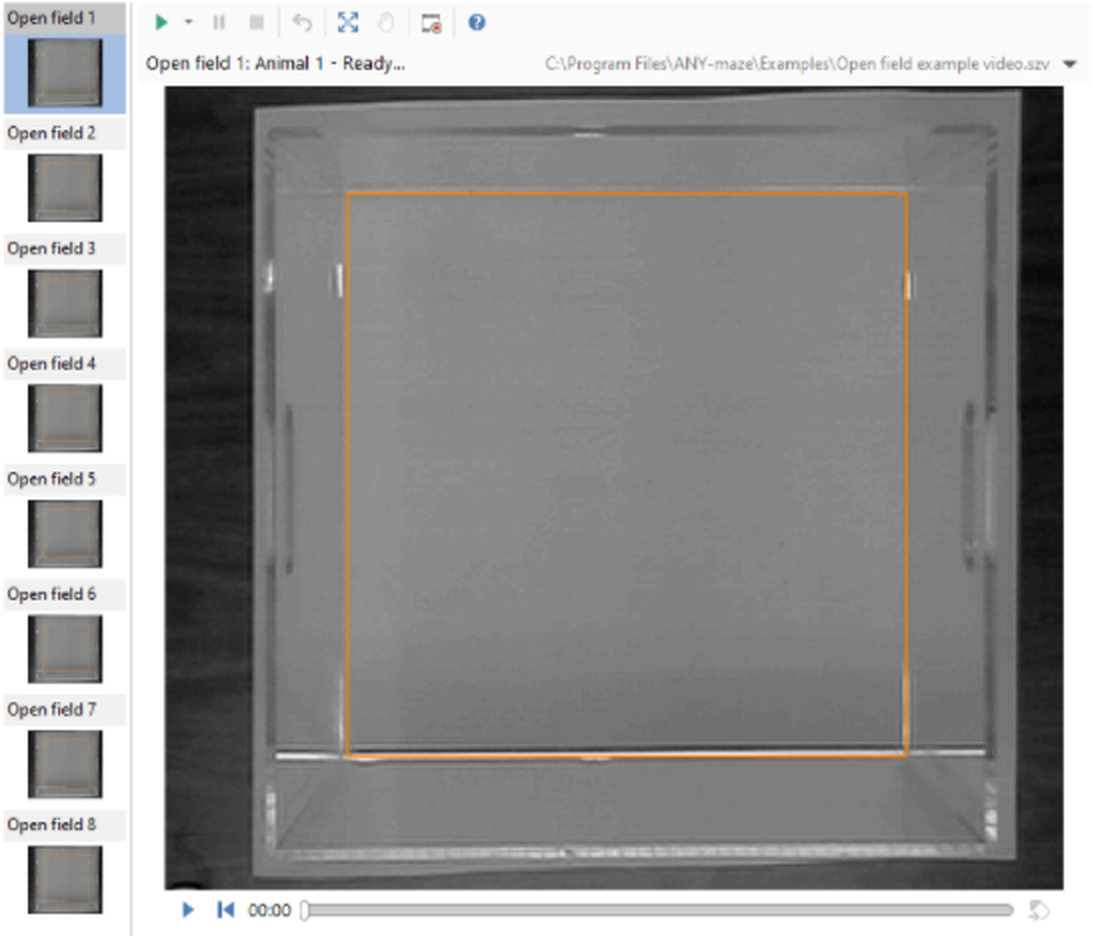Click the undo arrow icon in the toolbar
The width and height of the screenshot is (1094, 936).
point(302,22)
